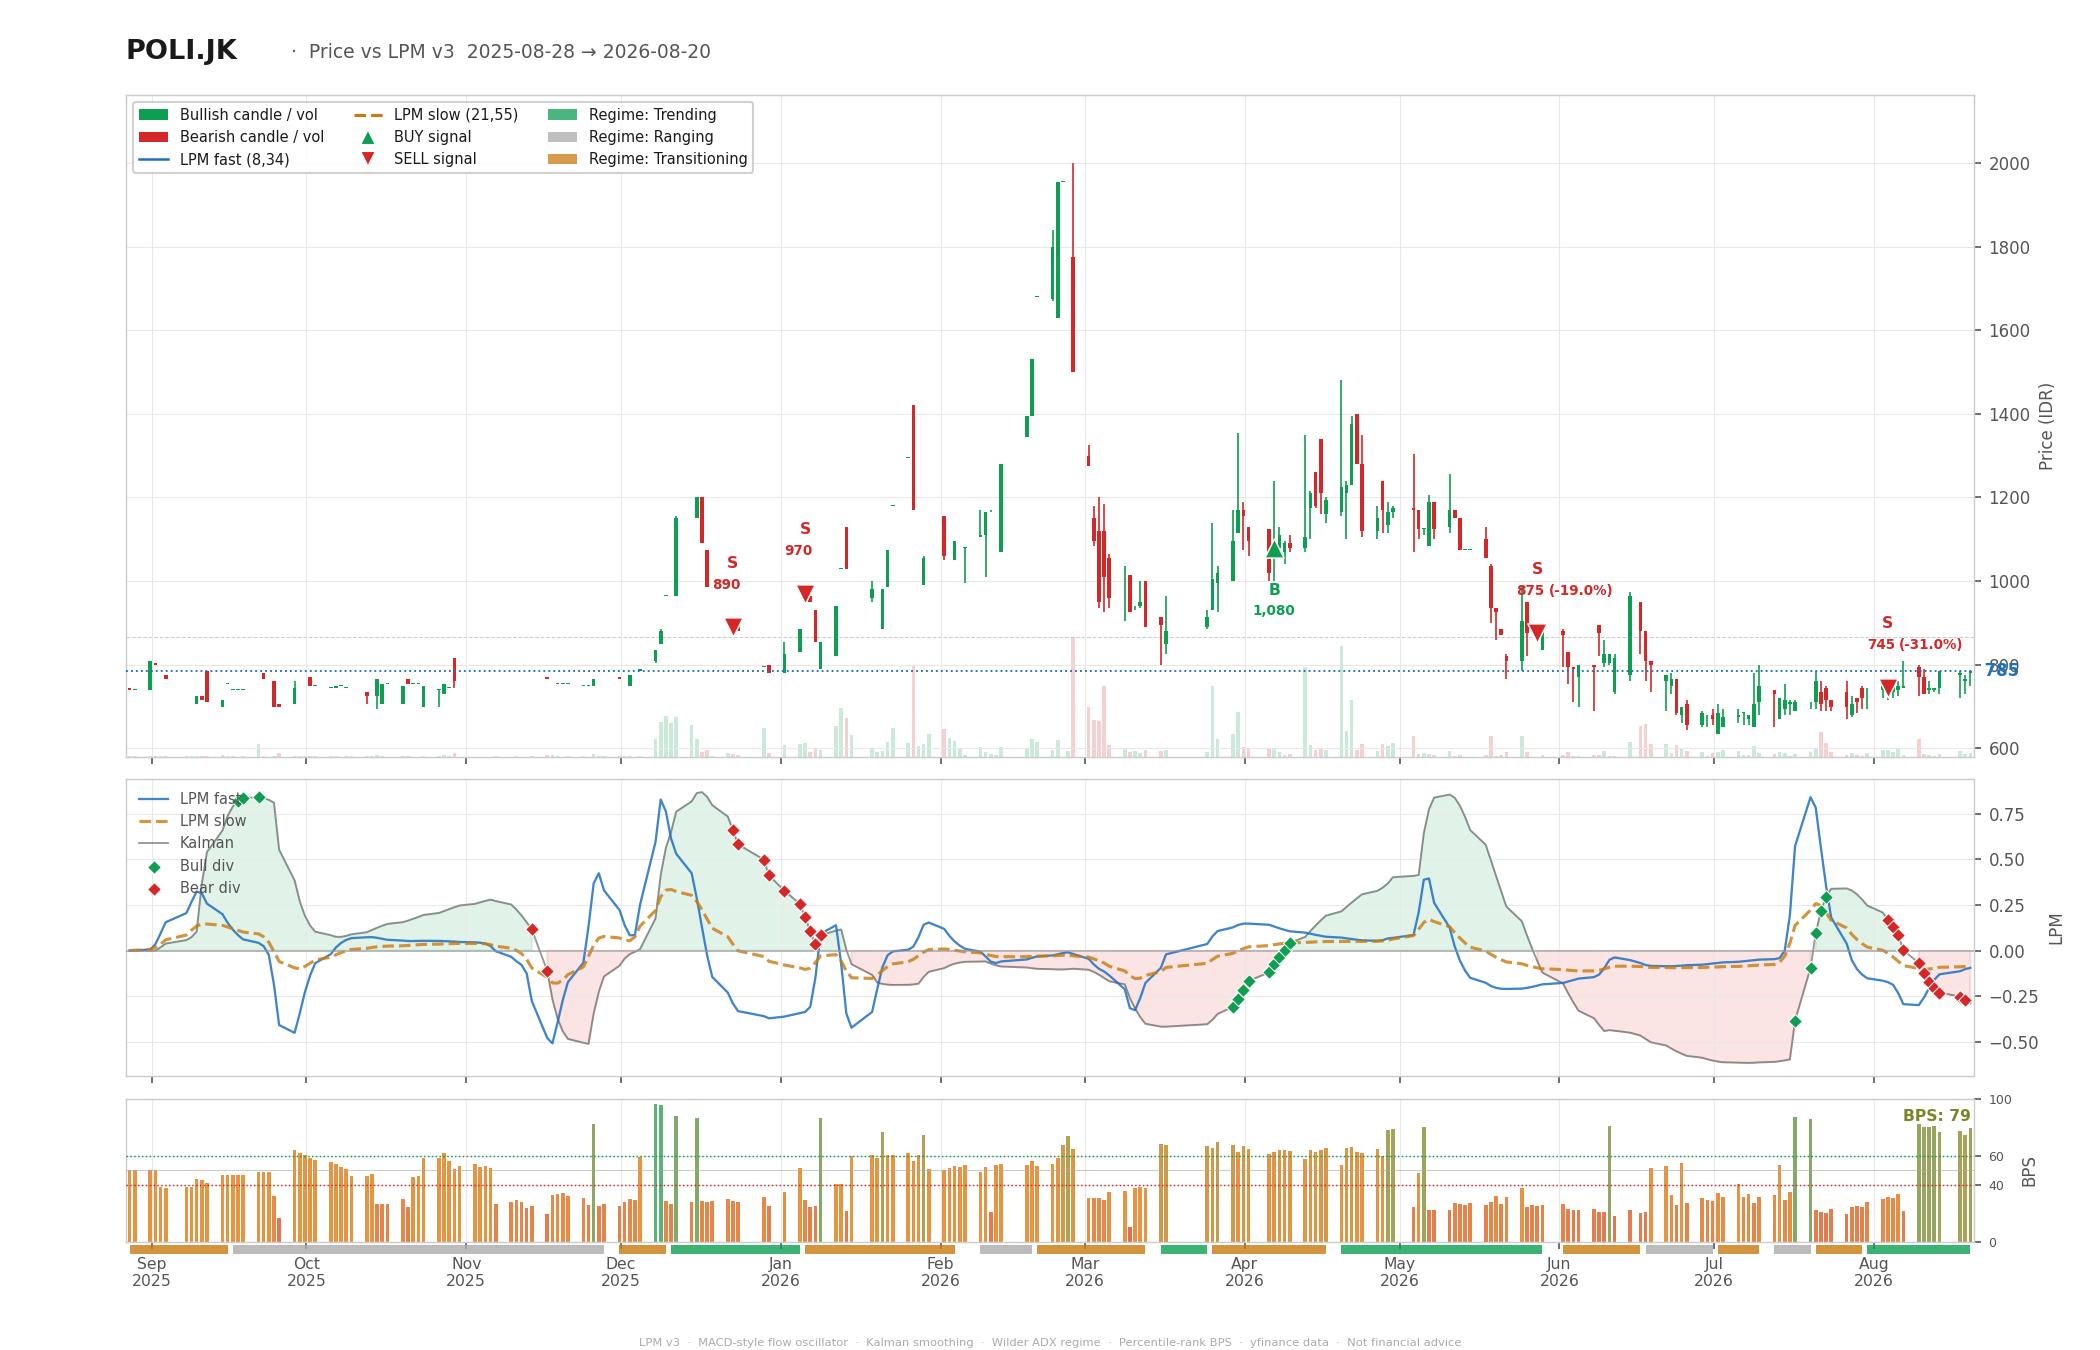Viewport: 2100px width, 1350px height.
Task: Click the Kalman entry in oscillator legend
Action: coord(186,843)
